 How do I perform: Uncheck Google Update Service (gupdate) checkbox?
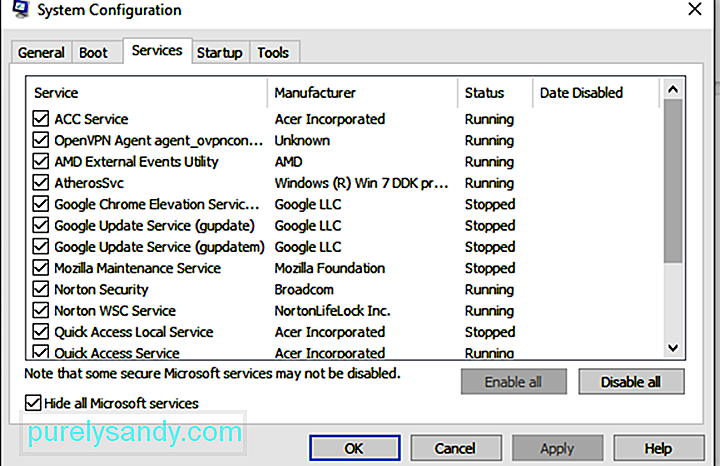[41, 225]
